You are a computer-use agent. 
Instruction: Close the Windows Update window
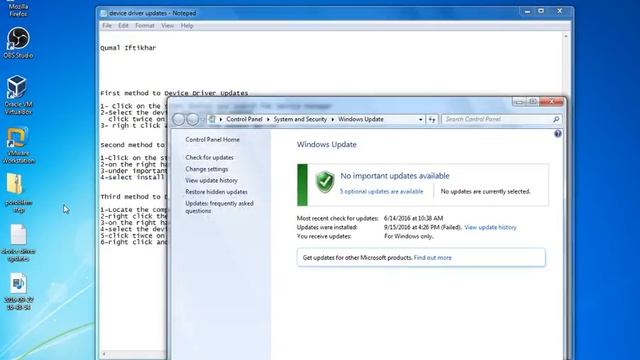551,102
